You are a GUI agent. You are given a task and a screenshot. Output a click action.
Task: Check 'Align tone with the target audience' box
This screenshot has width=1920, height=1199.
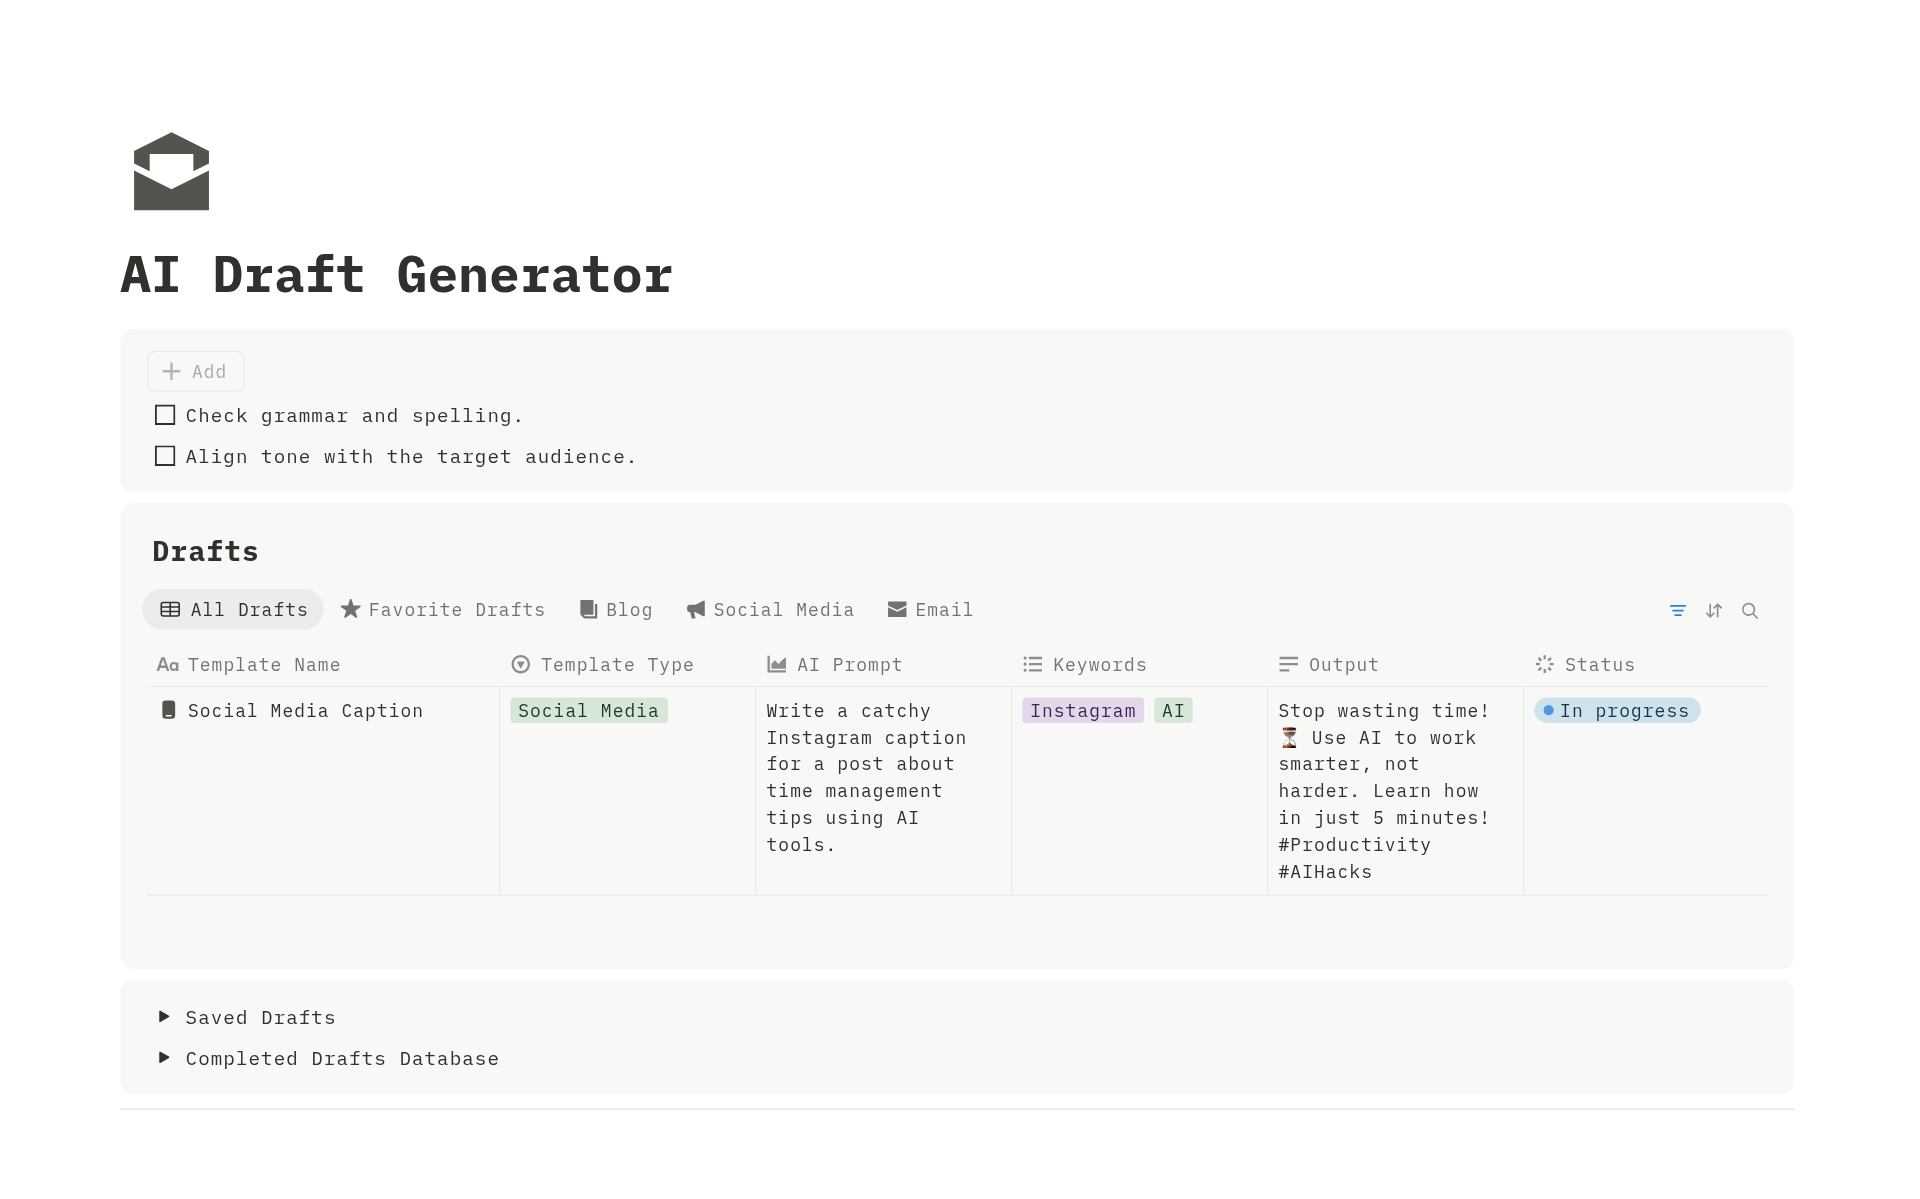click(165, 456)
